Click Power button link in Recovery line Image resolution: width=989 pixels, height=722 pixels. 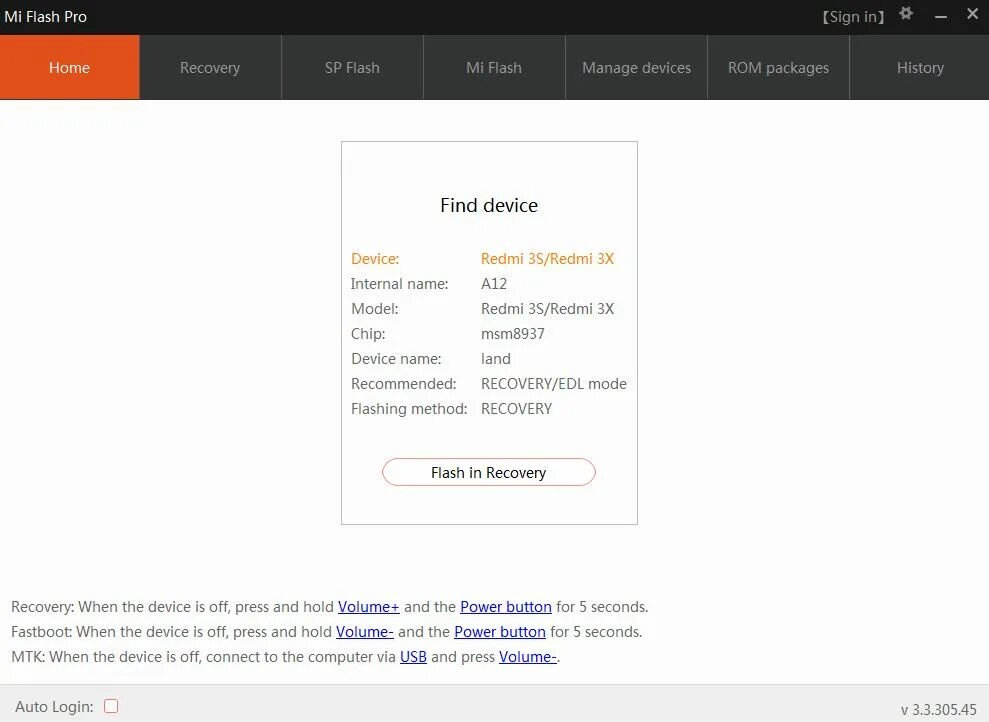pyautogui.click(x=506, y=607)
